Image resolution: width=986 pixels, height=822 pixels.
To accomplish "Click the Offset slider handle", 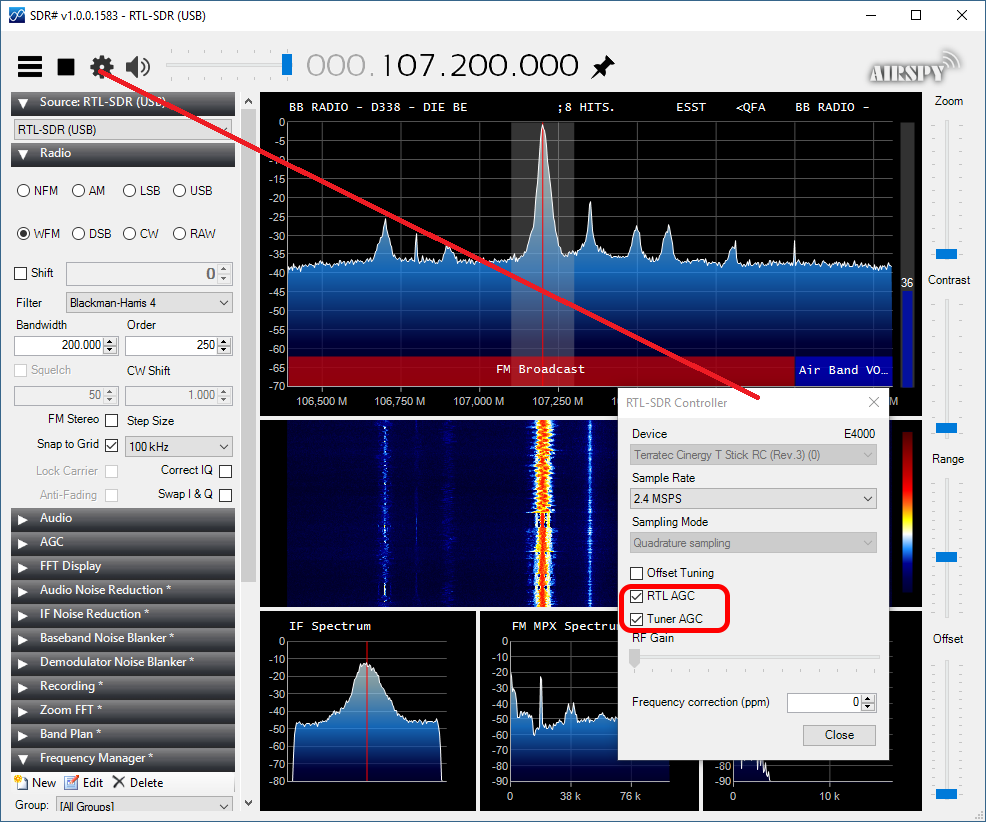I will tap(946, 794).
